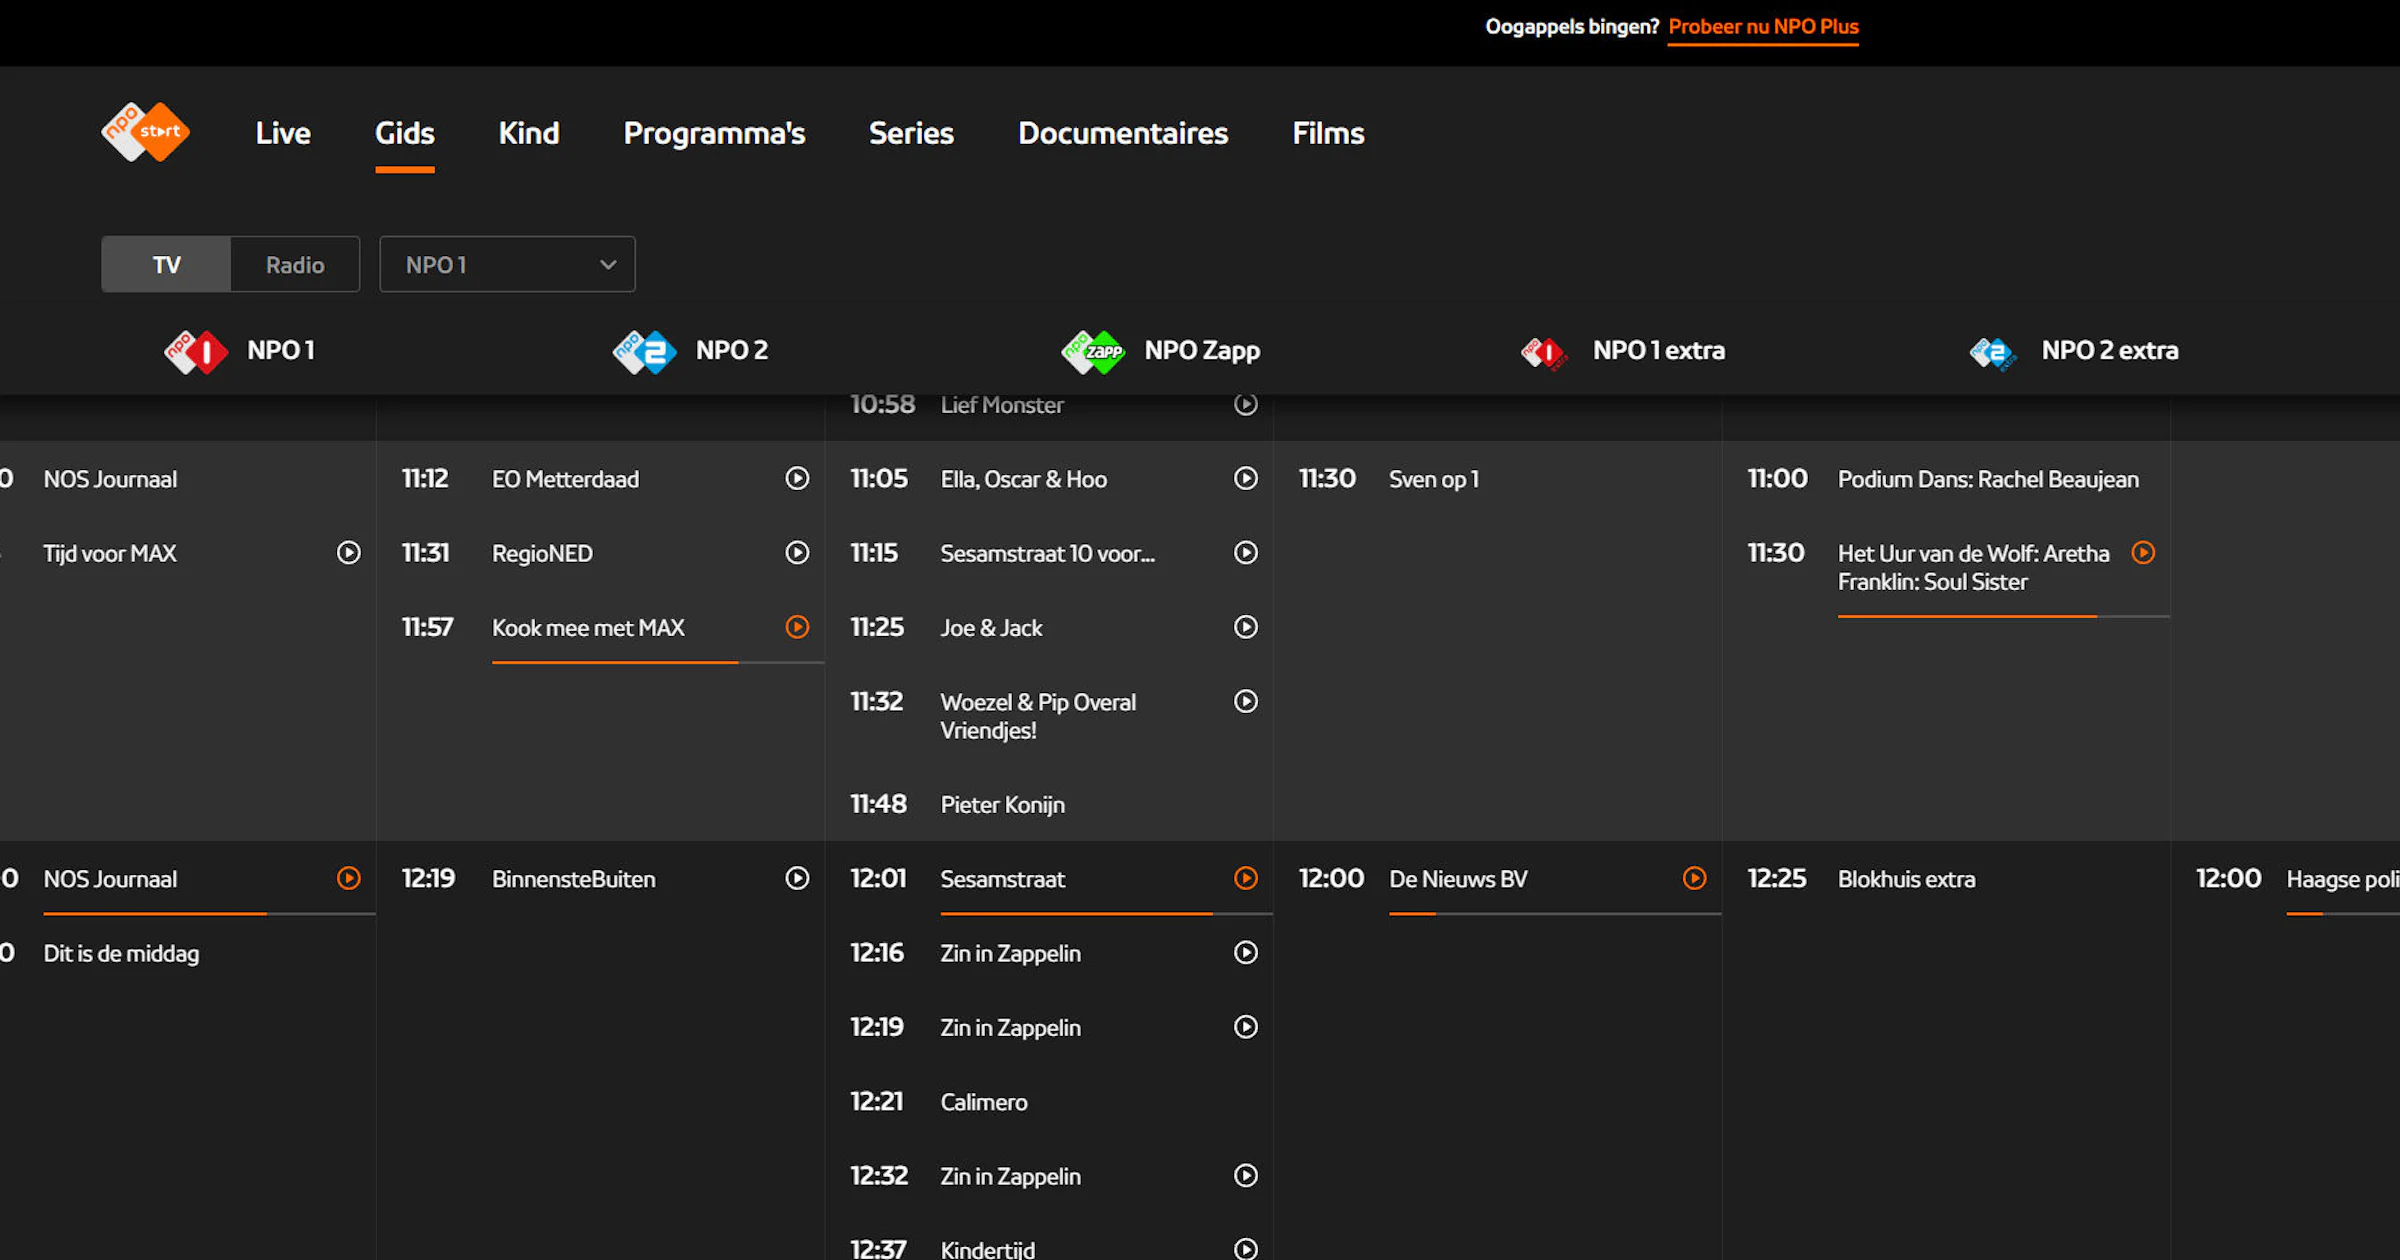Click NOS Journaal noon progress bar
2400x1260 pixels.
(209, 913)
